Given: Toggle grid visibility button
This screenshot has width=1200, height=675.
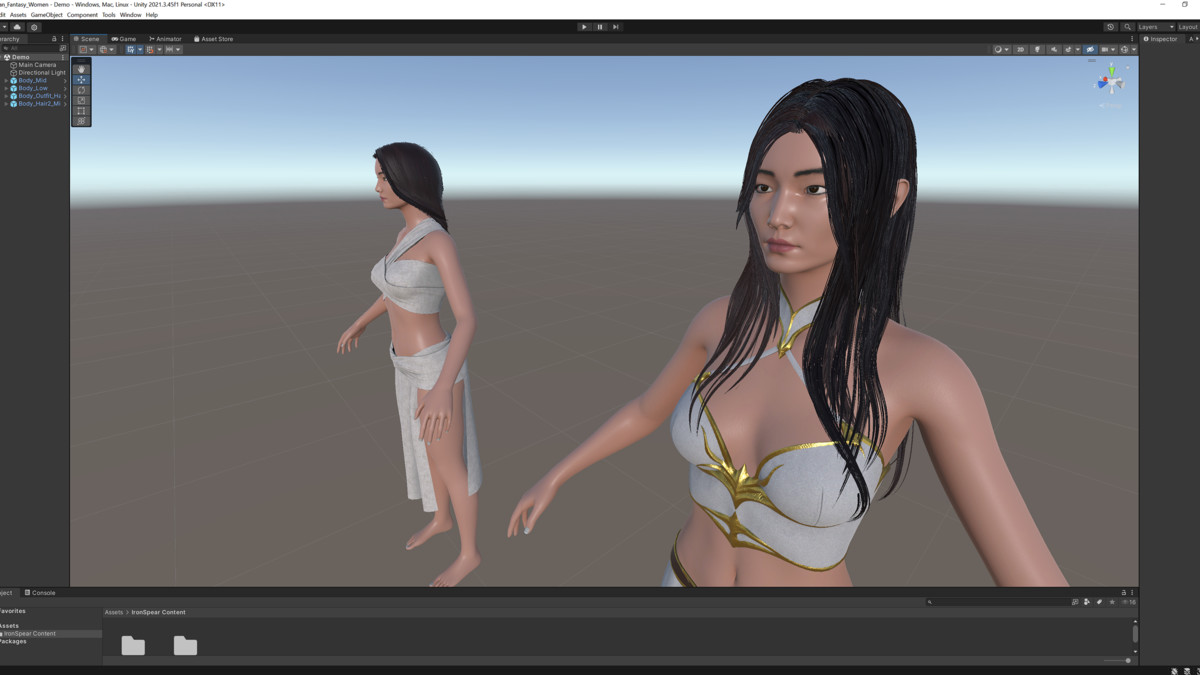Looking at the screenshot, I should (131, 49).
